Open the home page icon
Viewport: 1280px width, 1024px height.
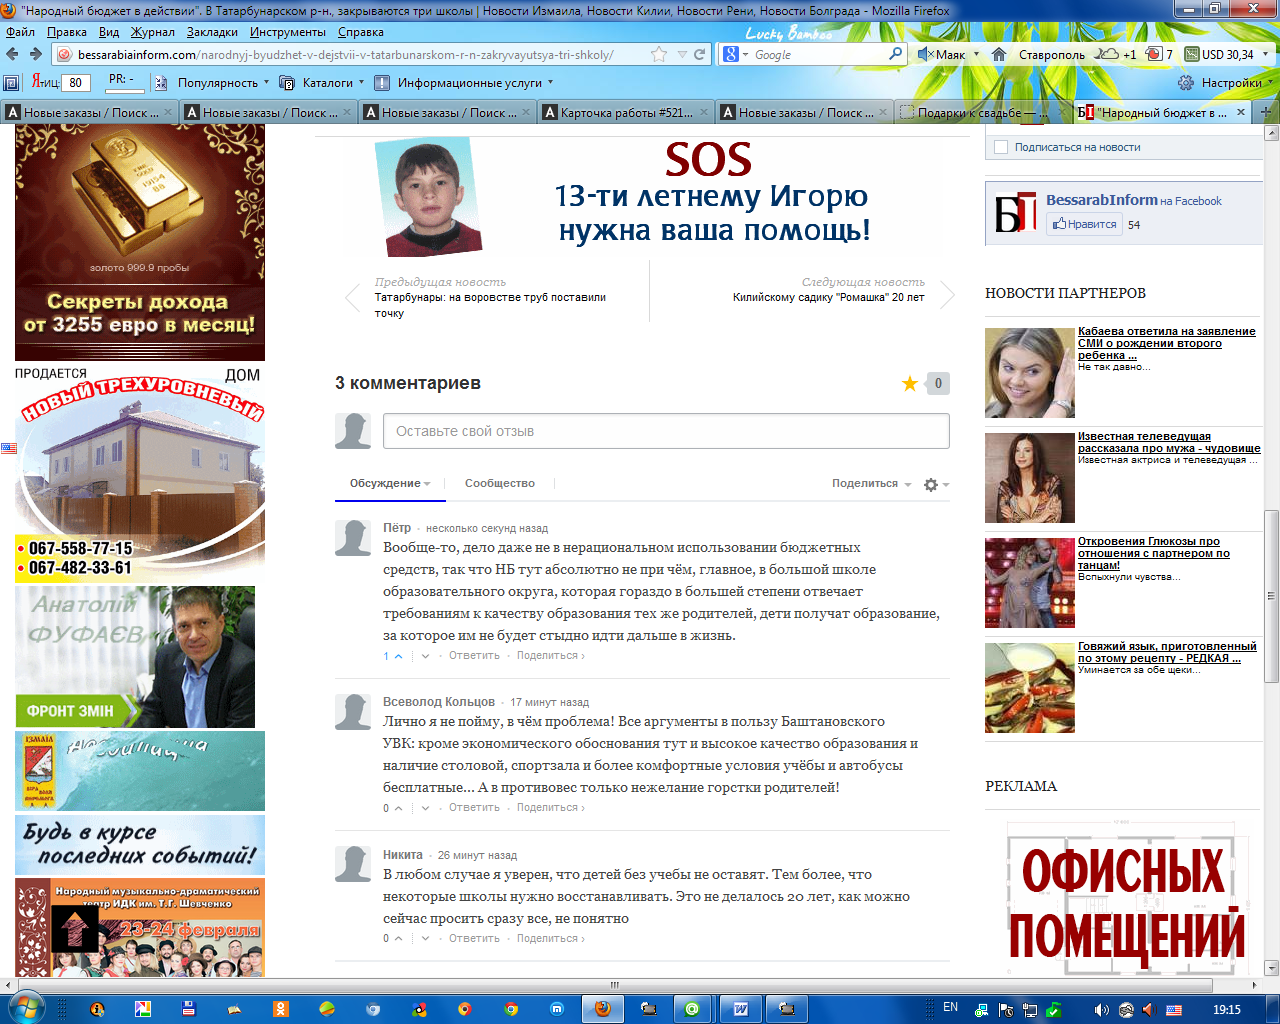click(998, 54)
